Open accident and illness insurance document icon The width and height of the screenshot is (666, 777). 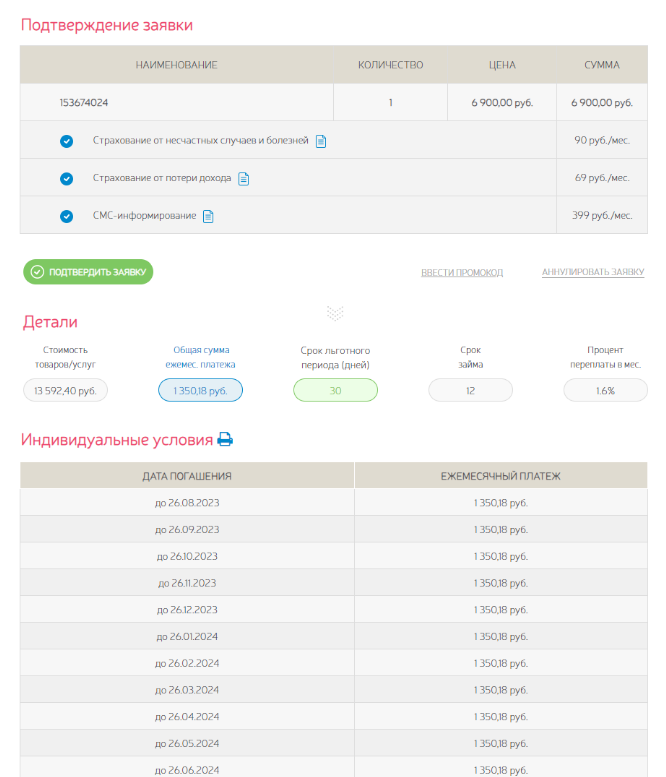321,141
